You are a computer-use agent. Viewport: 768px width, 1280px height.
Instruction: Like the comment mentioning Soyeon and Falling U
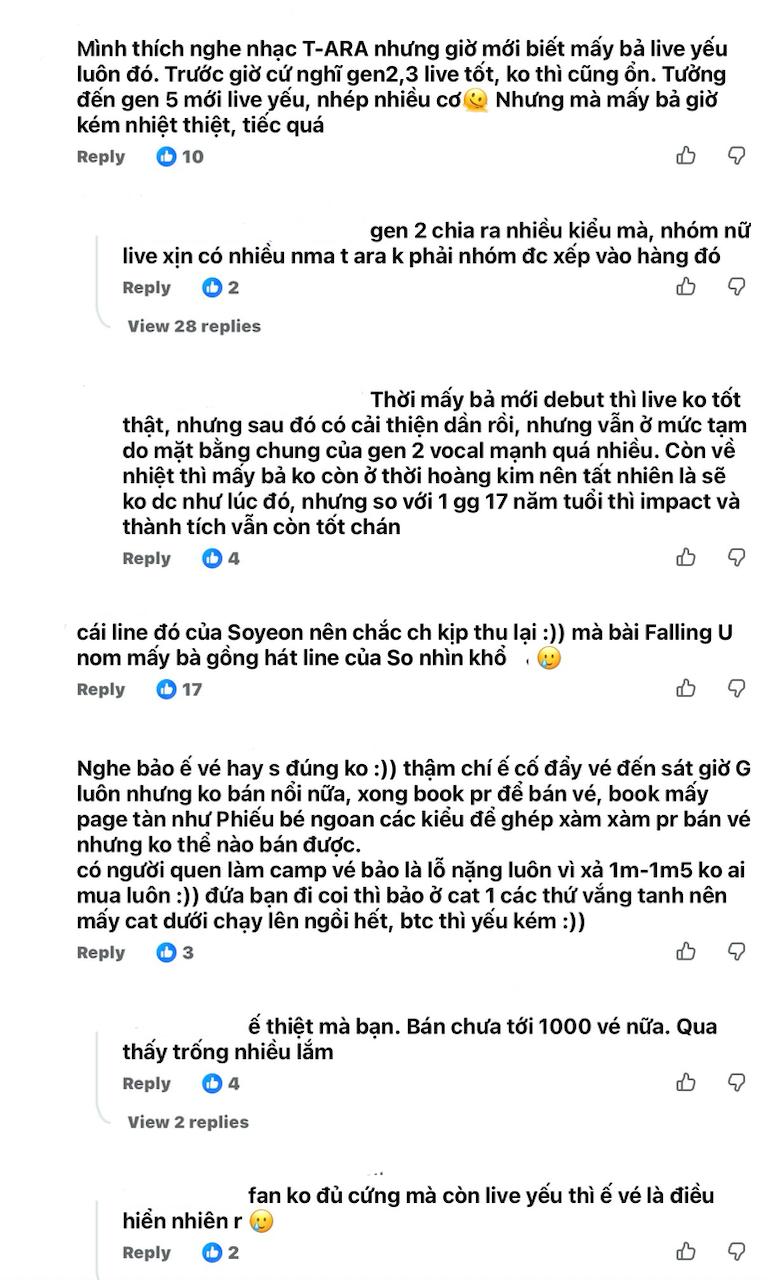[x=687, y=688]
